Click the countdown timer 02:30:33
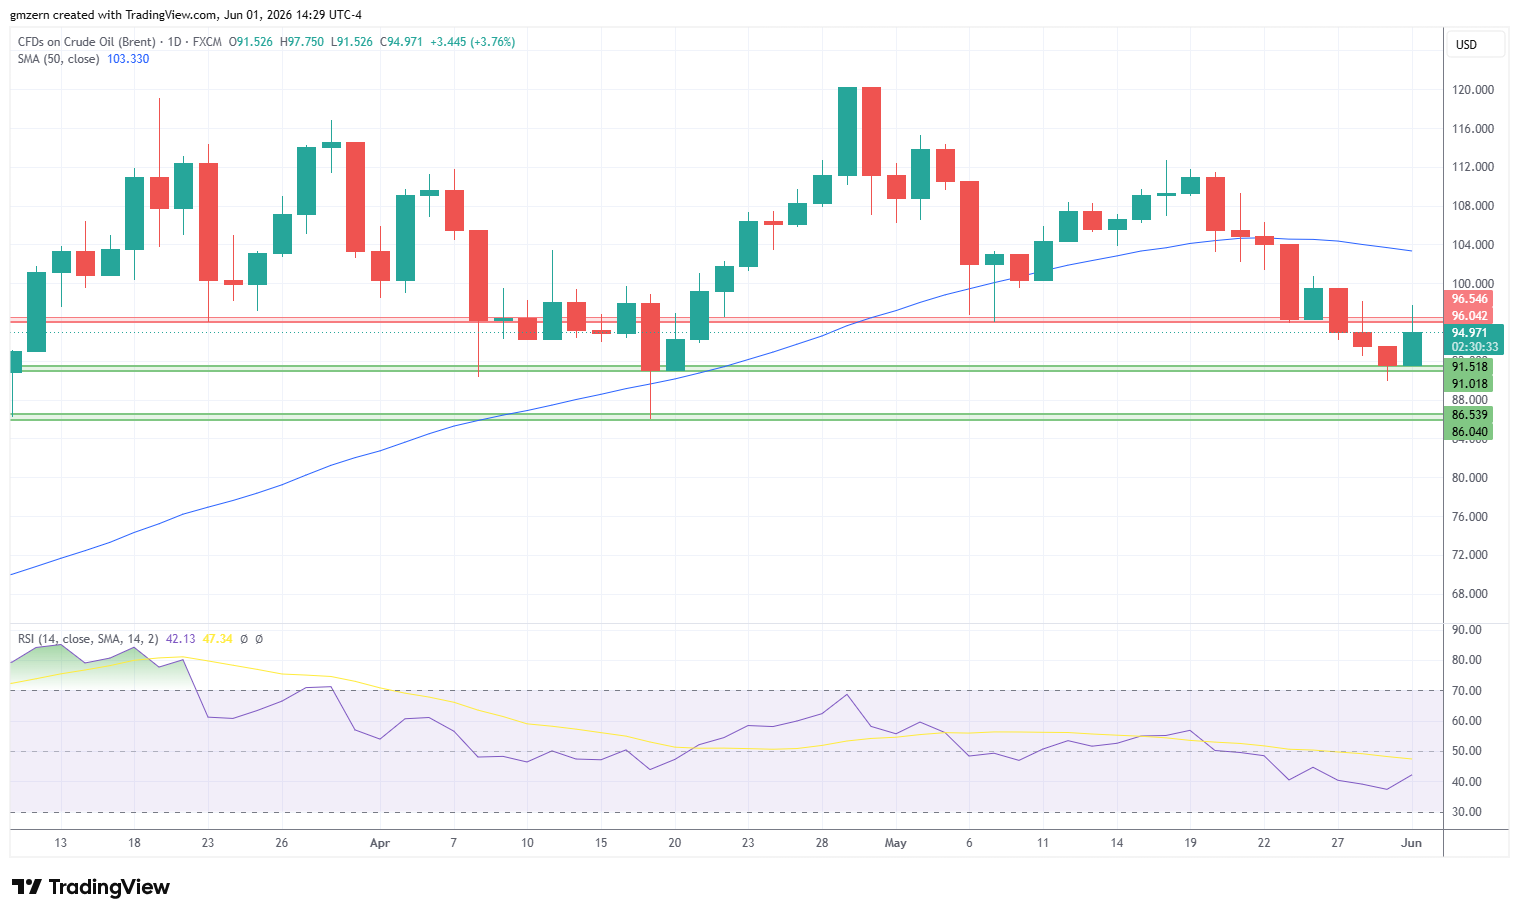Image resolution: width=1519 pixels, height=917 pixels. (x=1475, y=347)
